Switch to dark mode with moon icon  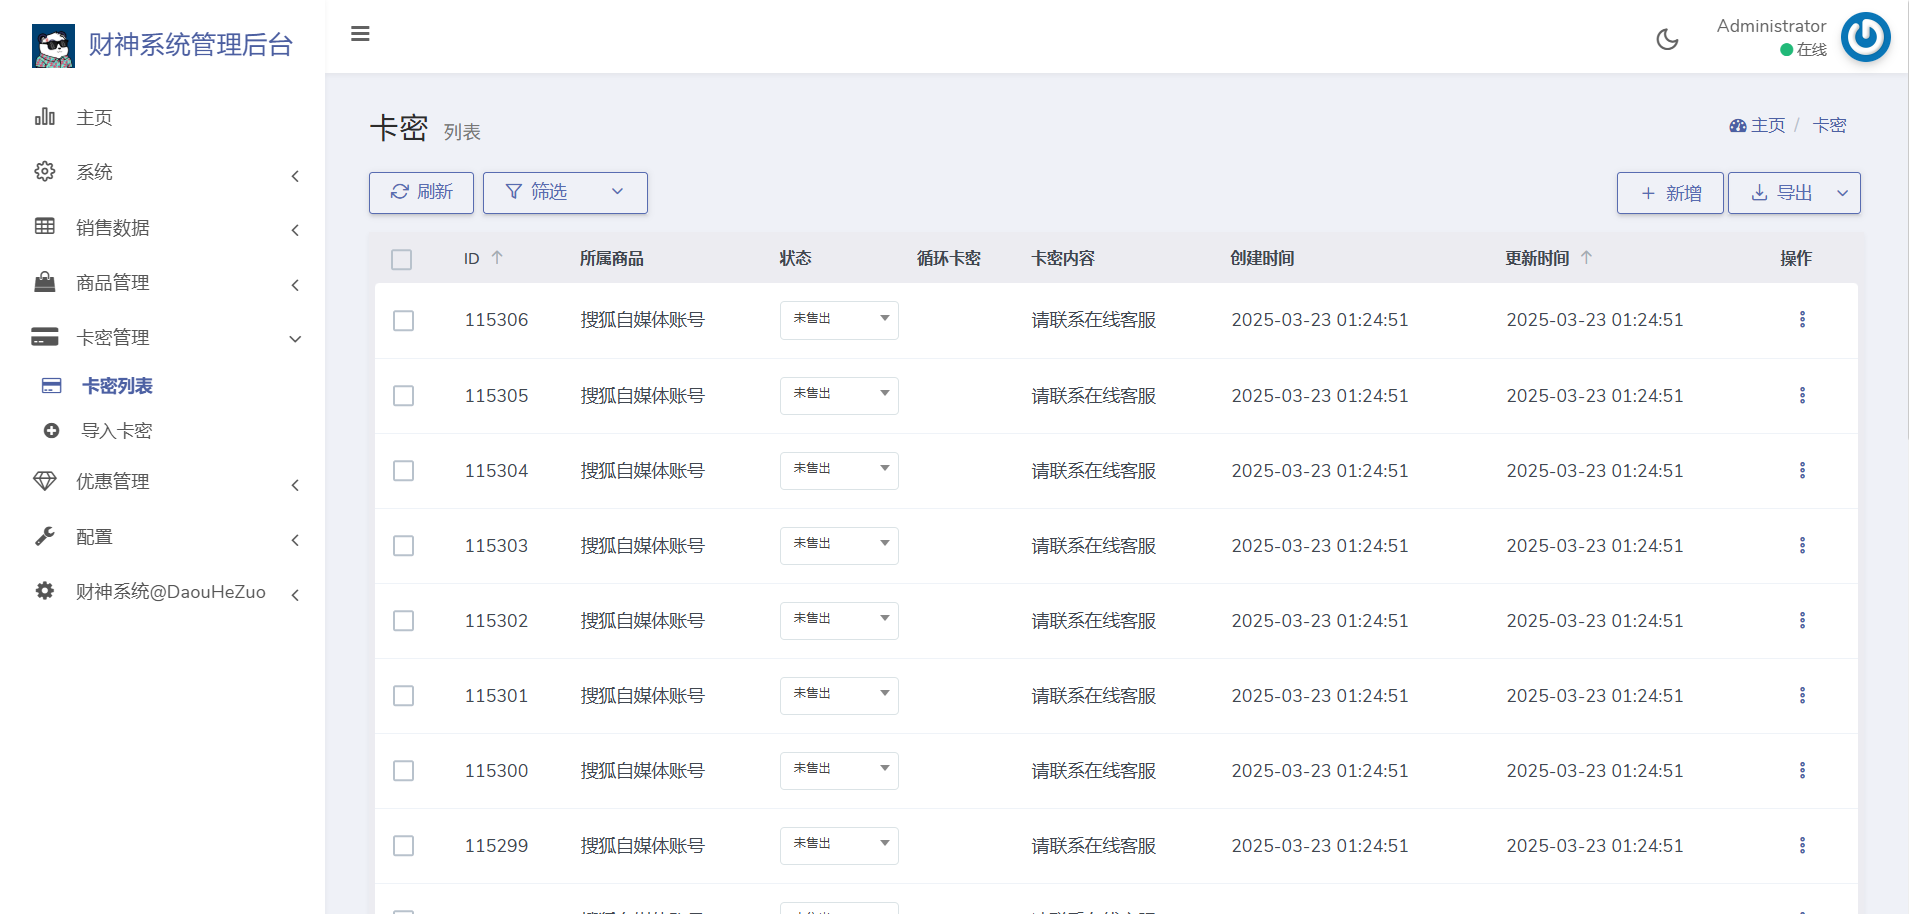[x=1667, y=39]
